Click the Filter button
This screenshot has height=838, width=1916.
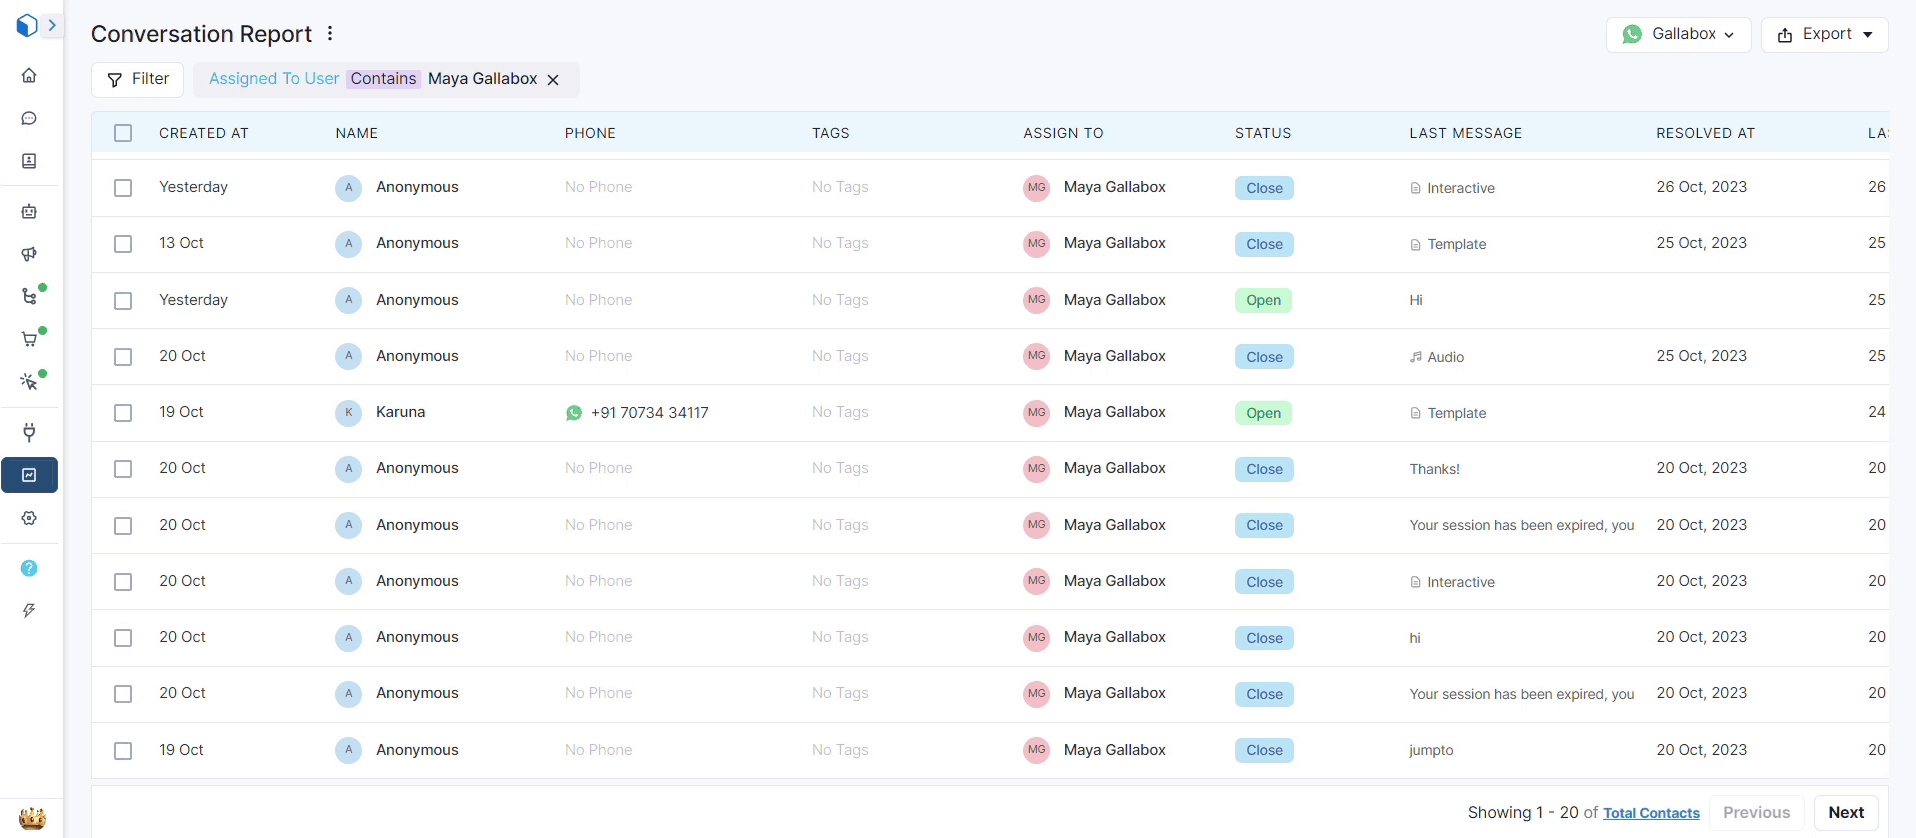(137, 79)
